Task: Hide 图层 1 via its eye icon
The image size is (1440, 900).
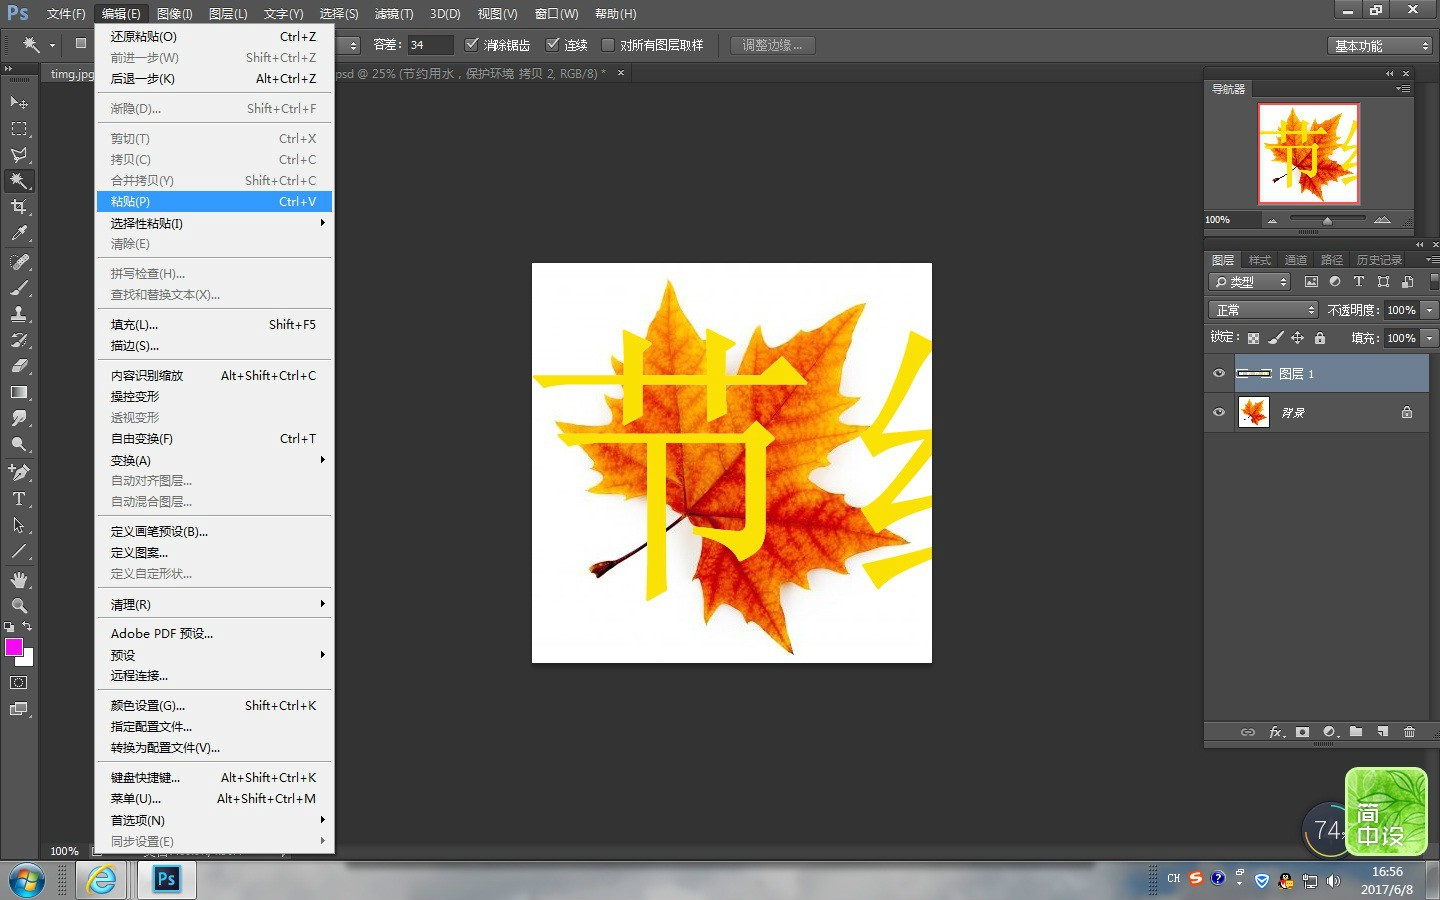Action: click(1219, 374)
